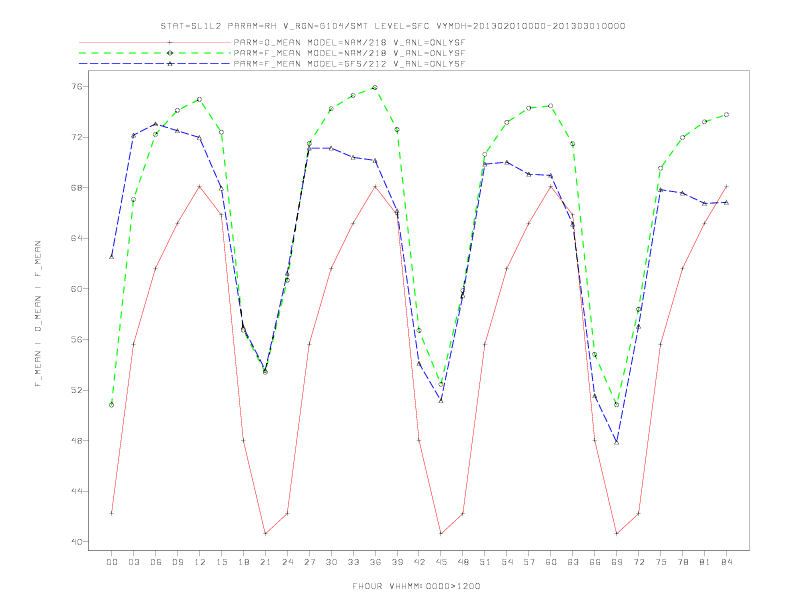Click the x-axis forecast hour label 24
Viewport: 792px width, 612px height.
click(287, 562)
